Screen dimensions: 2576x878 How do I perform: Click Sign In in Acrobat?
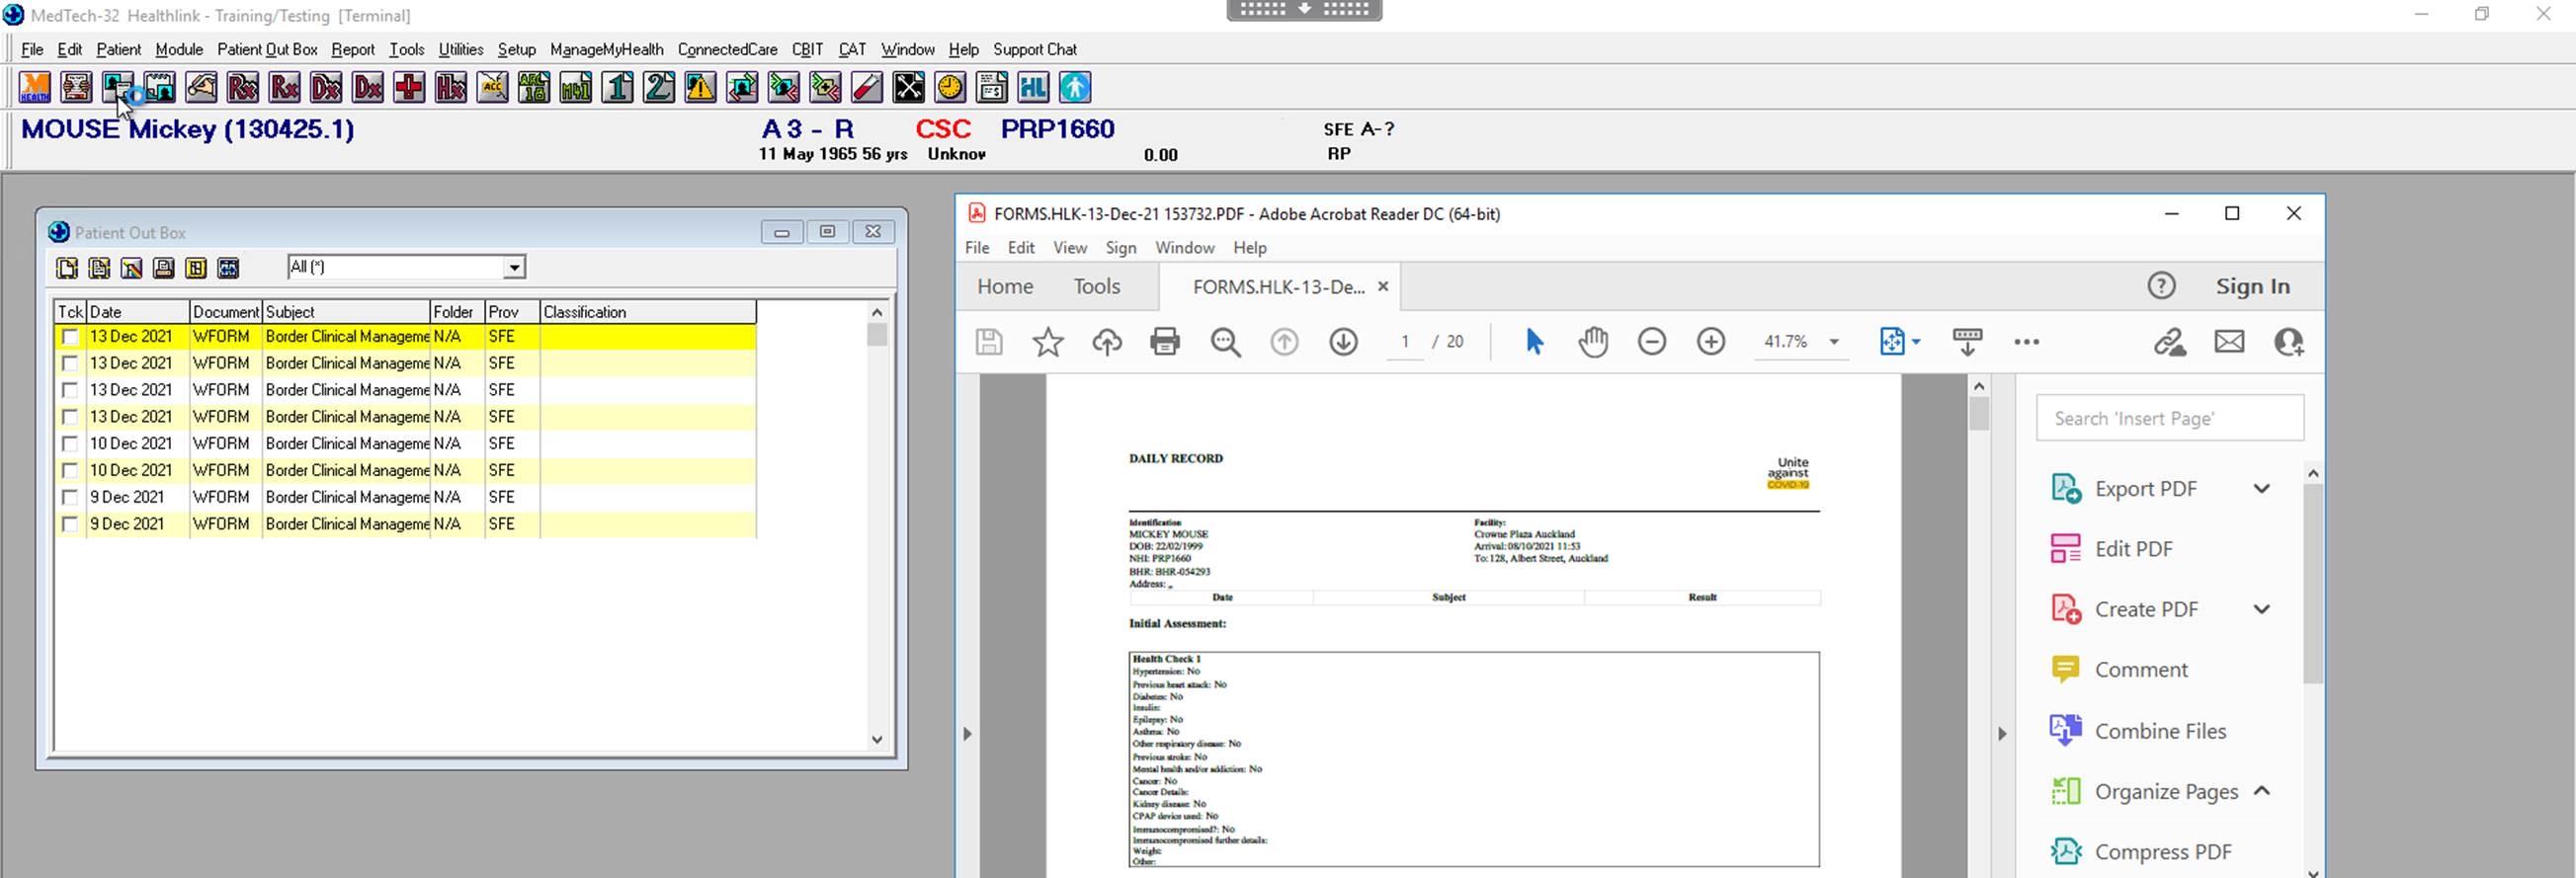(x=2252, y=287)
